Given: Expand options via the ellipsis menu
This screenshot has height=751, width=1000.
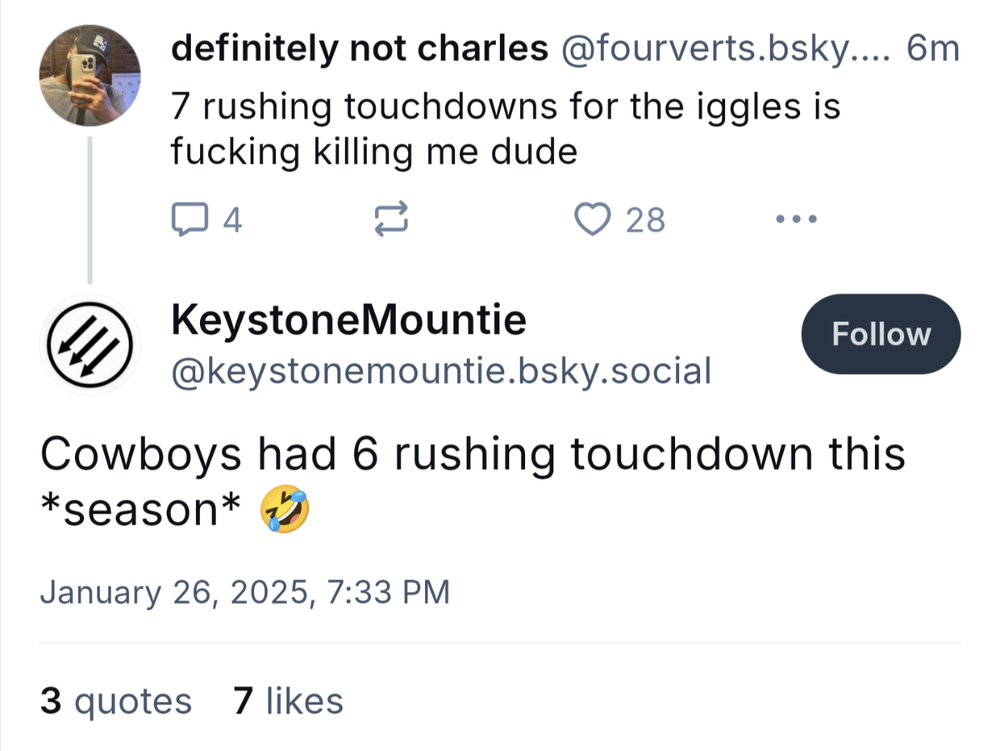Looking at the screenshot, I should pyautogui.click(x=796, y=218).
